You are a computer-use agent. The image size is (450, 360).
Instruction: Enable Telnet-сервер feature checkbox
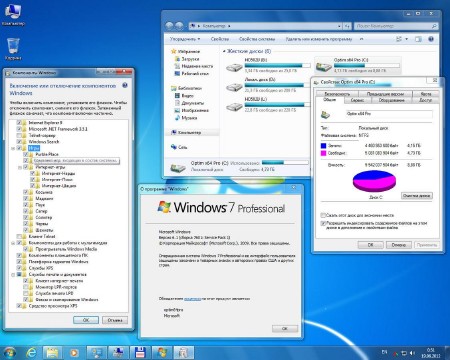[19, 135]
